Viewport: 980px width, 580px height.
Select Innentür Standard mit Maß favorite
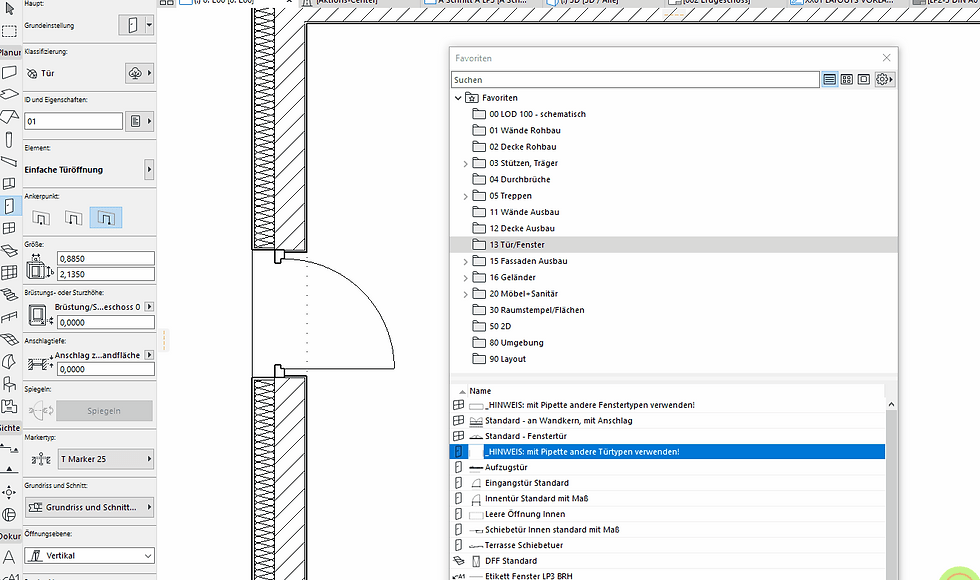coord(668,498)
